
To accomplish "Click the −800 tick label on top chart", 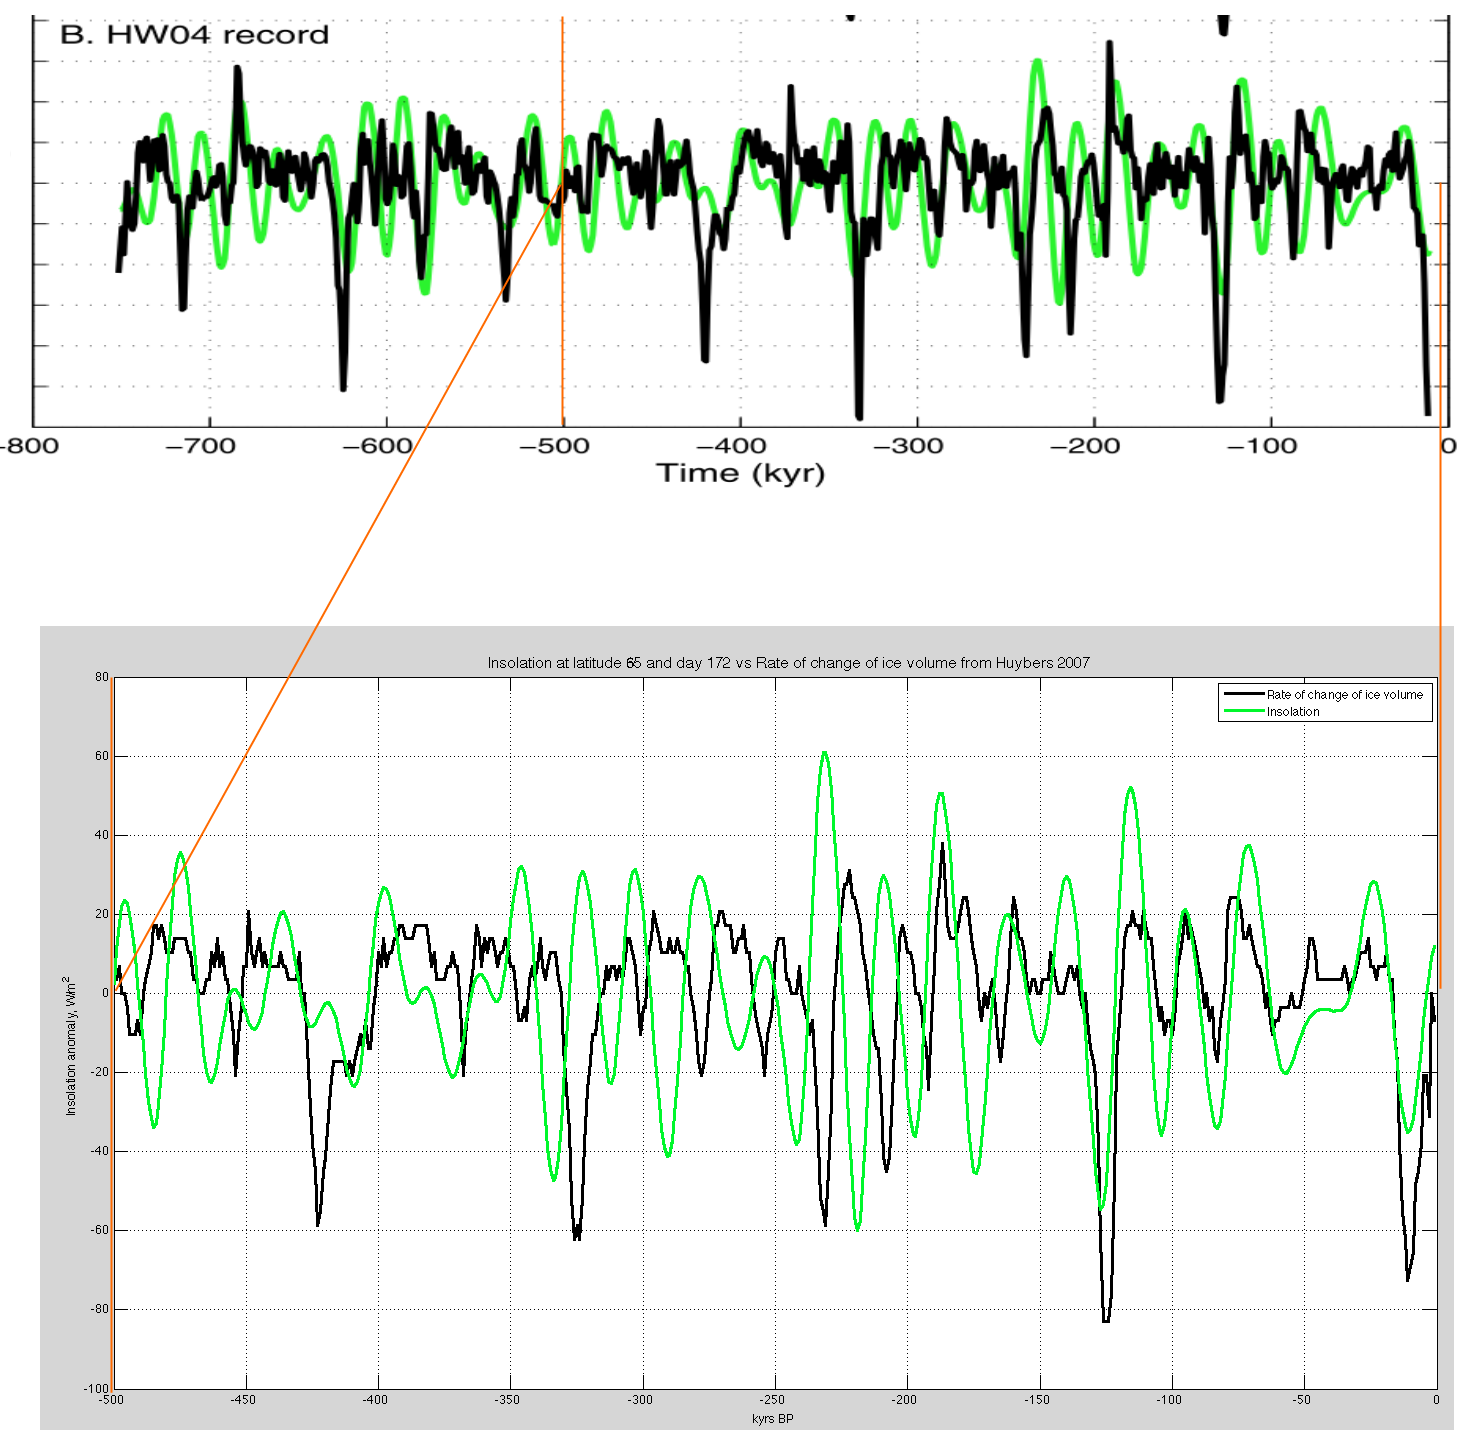I will click(28, 446).
